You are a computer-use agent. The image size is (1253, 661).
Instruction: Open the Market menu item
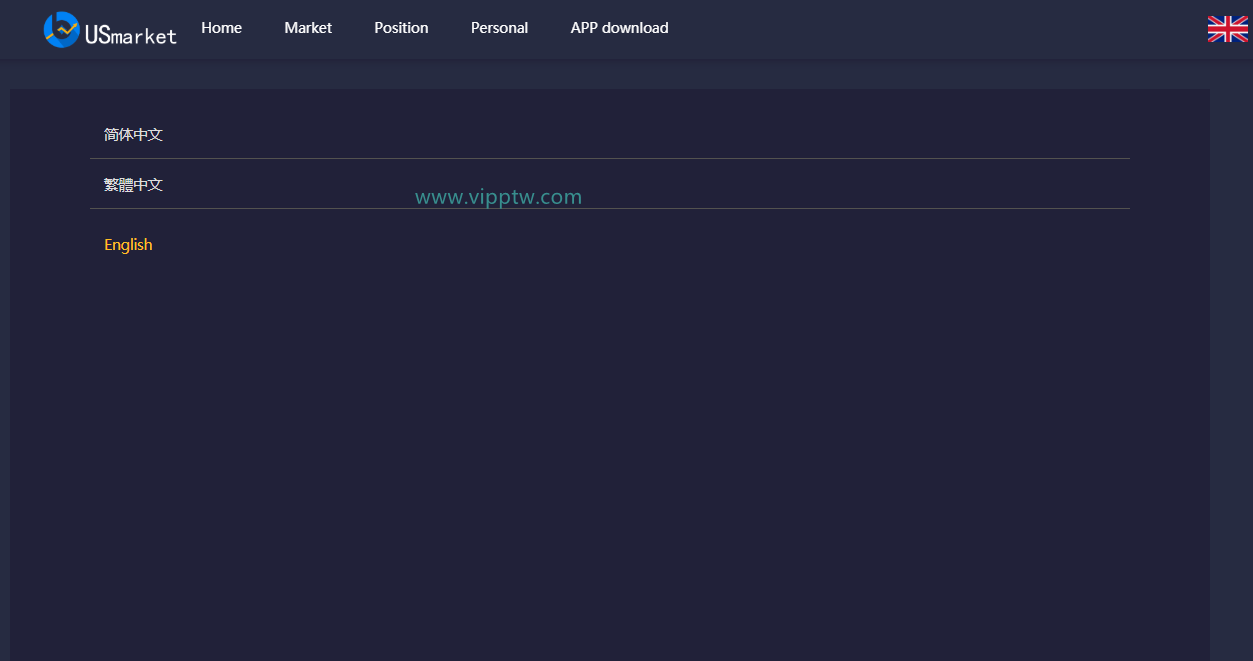pos(308,28)
